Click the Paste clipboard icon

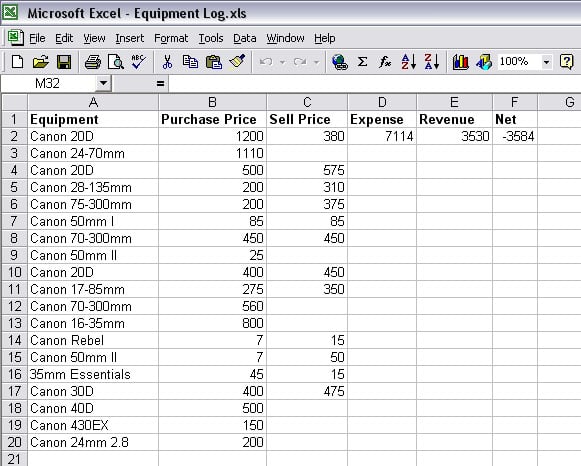(x=214, y=61)
